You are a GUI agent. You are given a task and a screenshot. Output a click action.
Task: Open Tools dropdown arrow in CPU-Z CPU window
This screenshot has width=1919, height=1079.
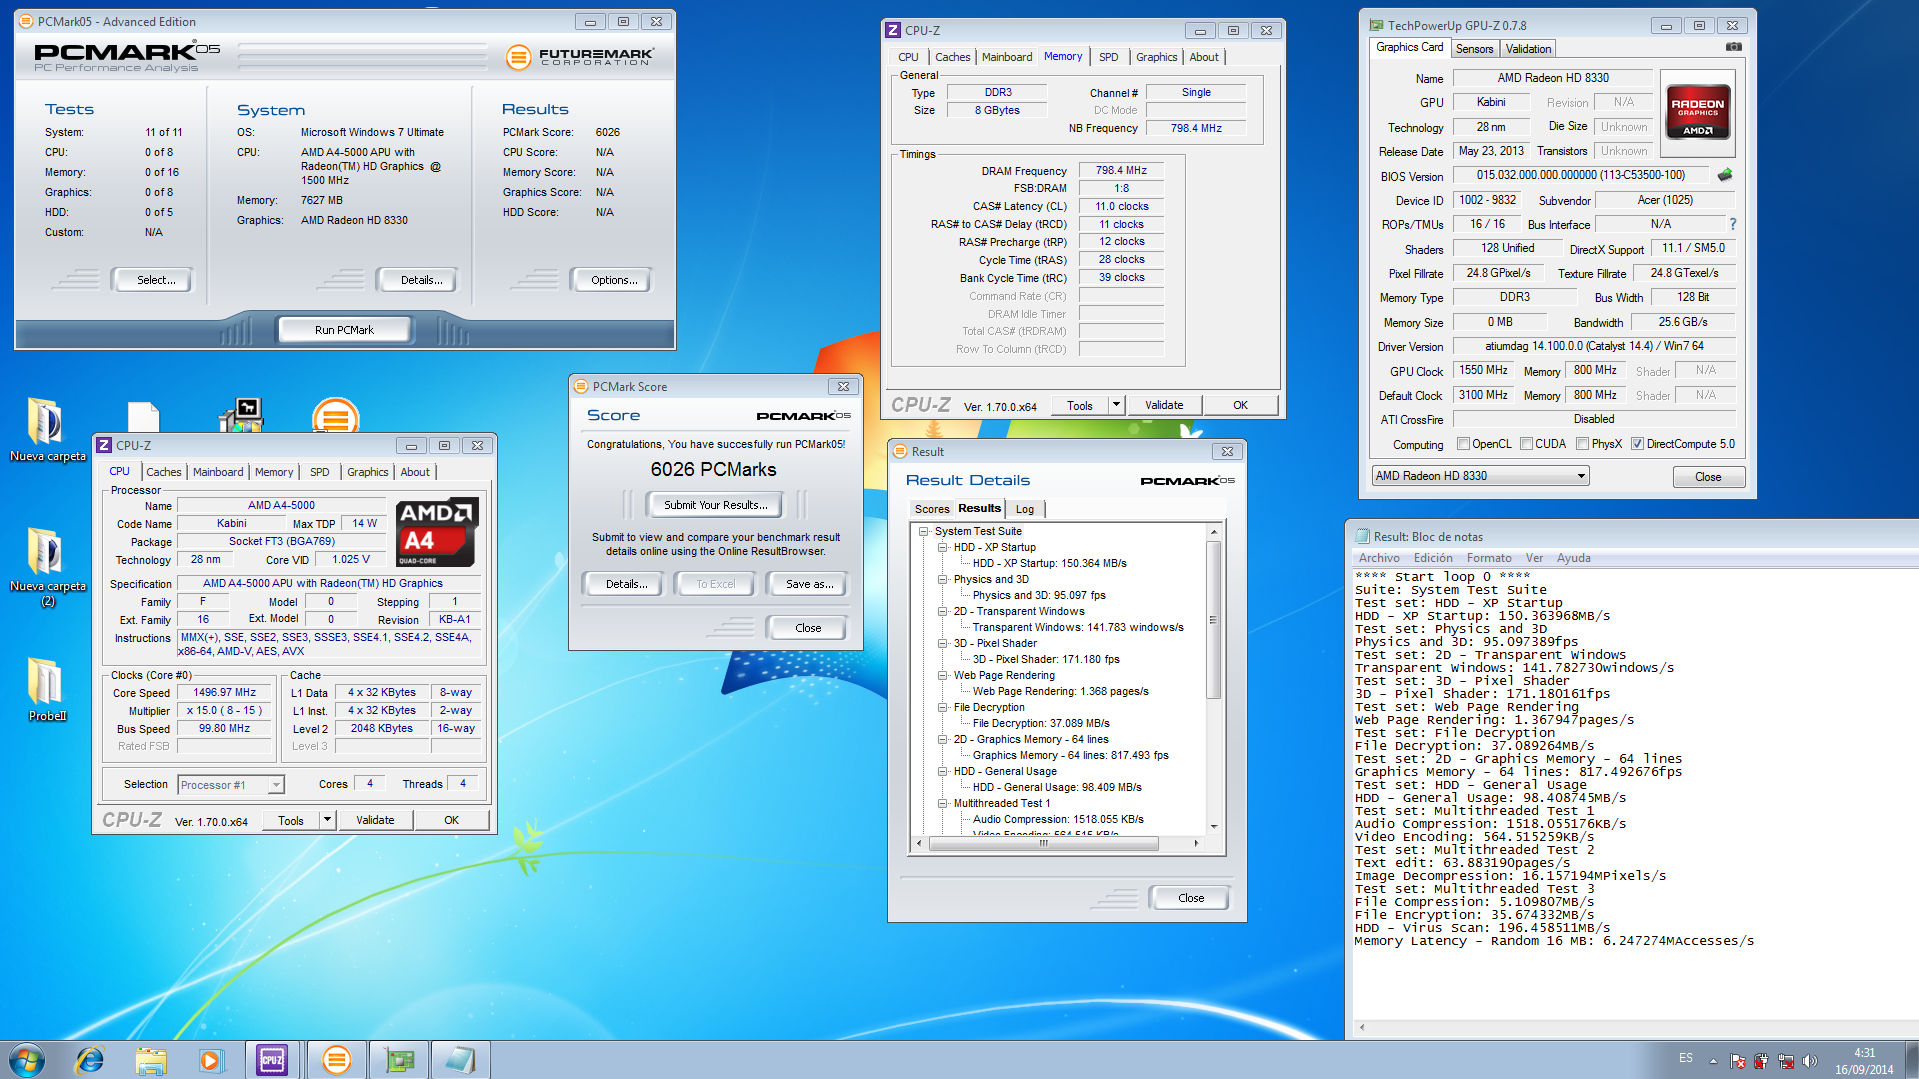click(327, 820)
